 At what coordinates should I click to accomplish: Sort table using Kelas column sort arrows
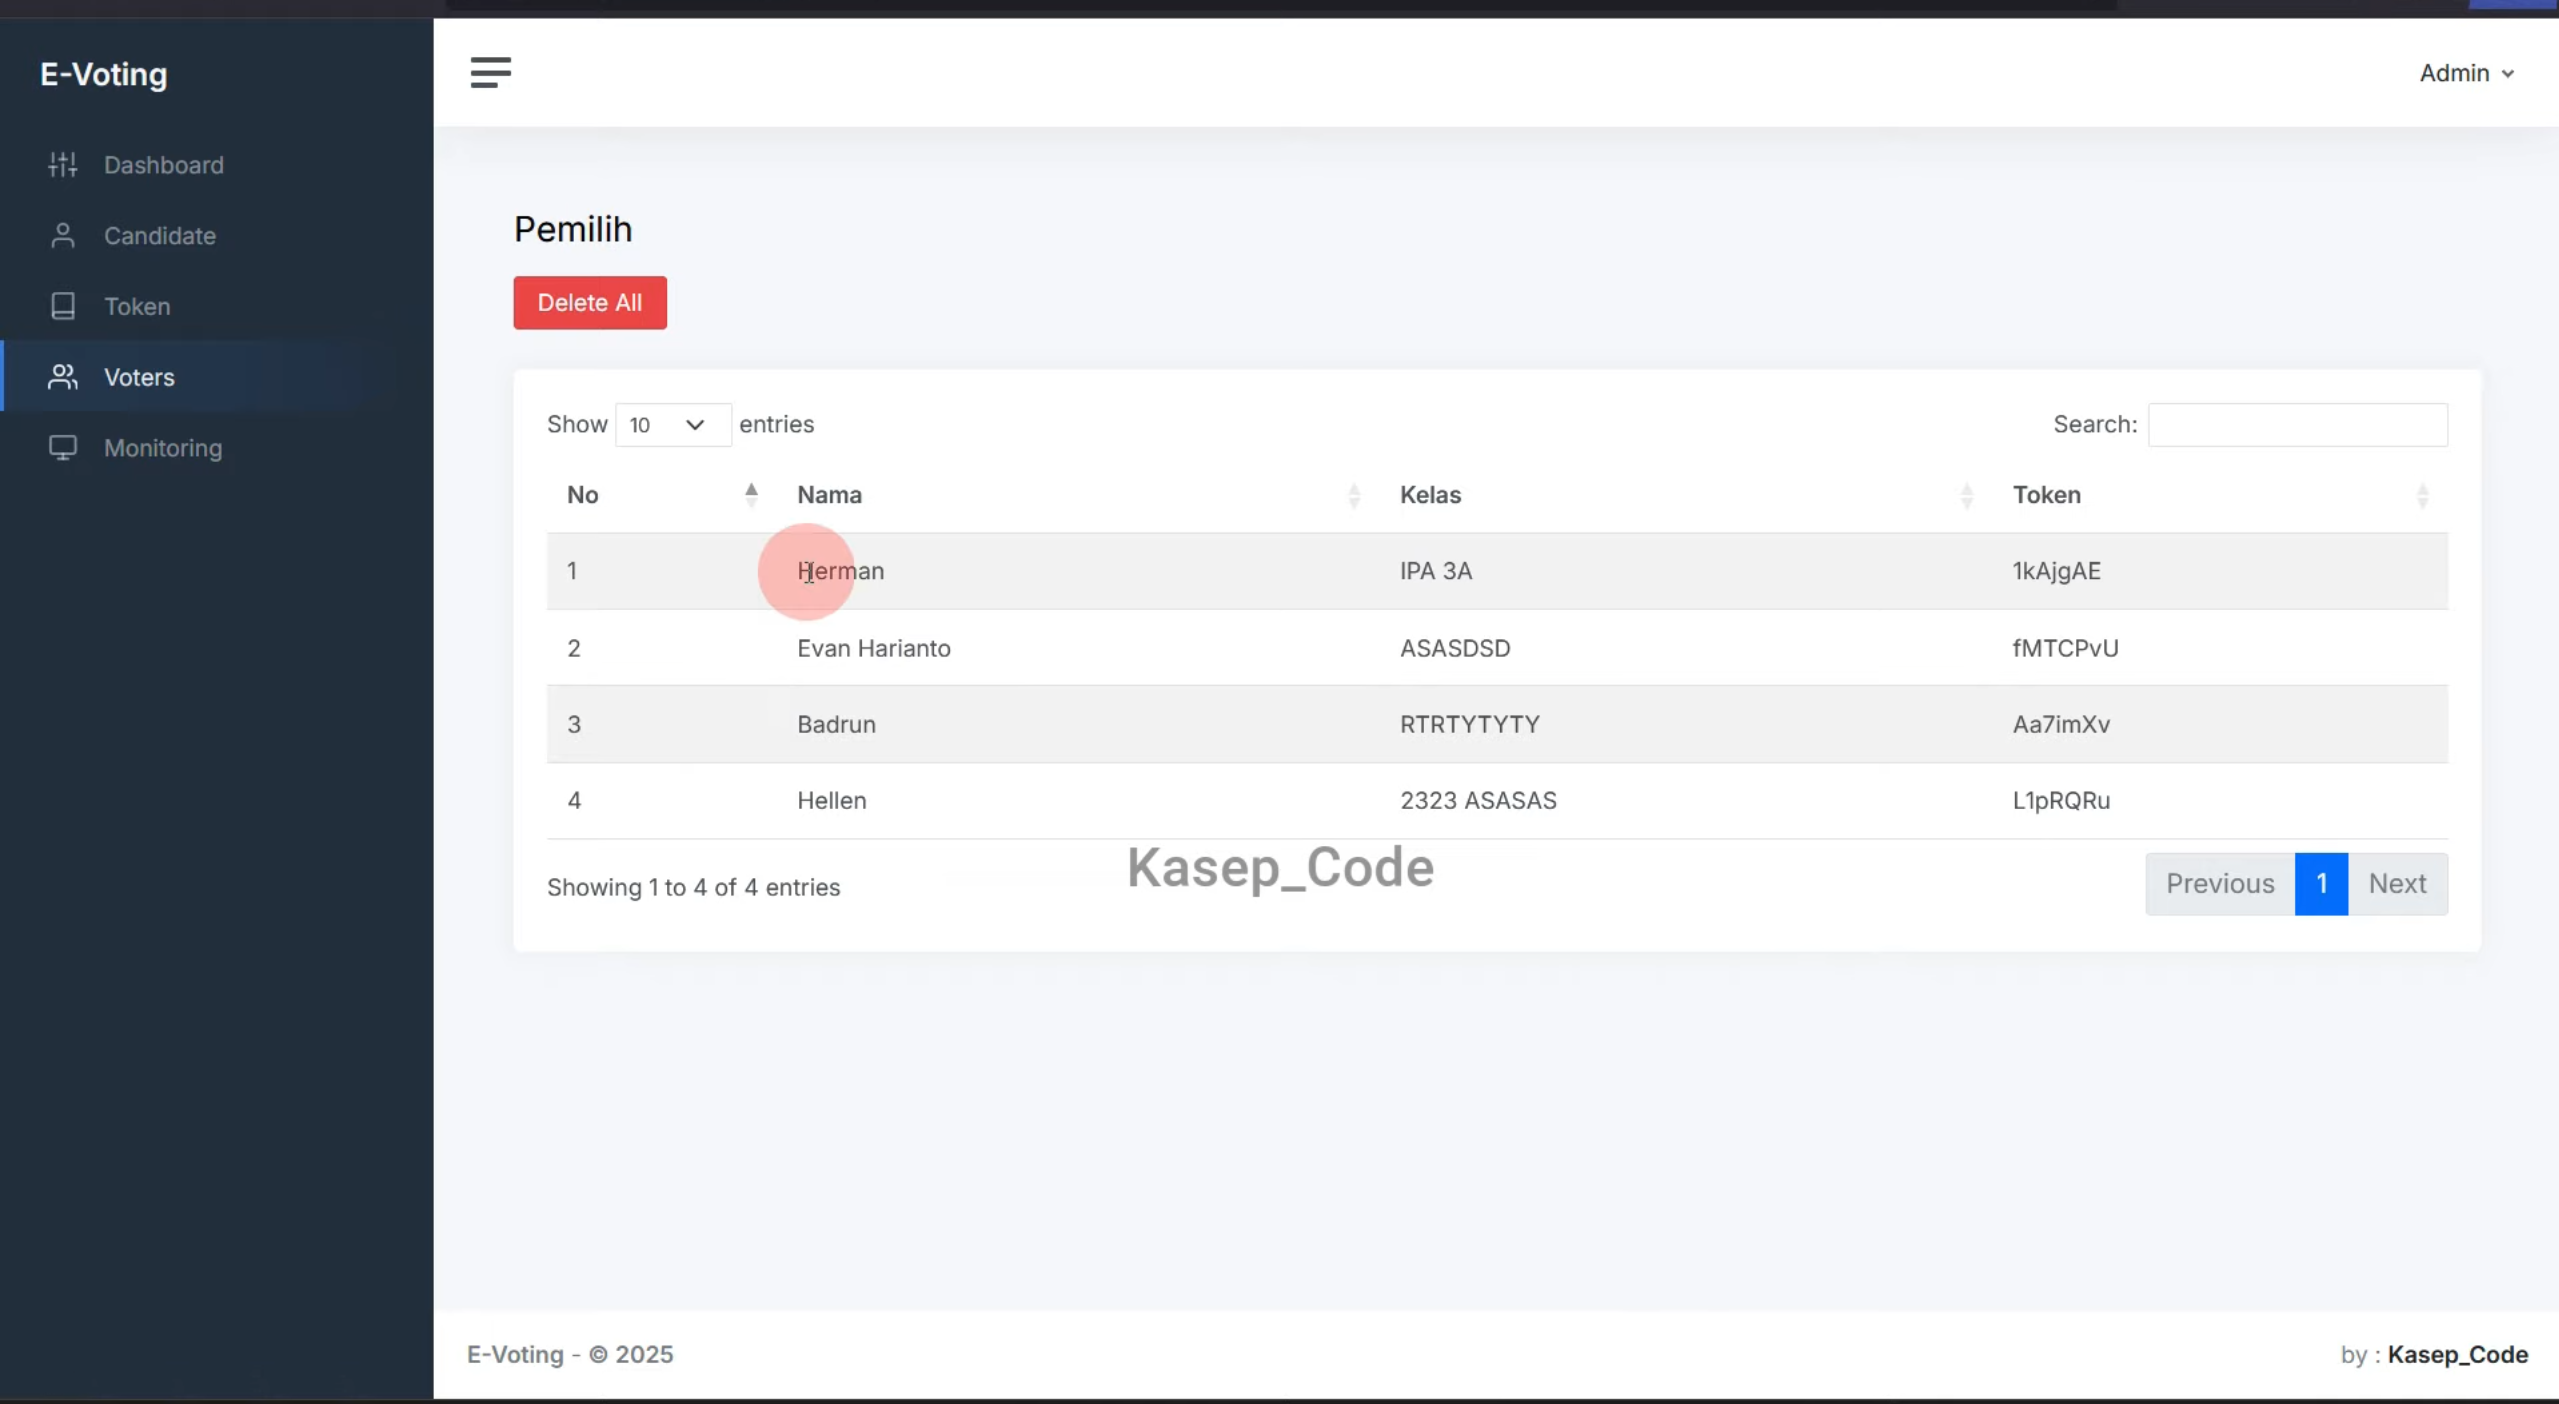click(x=1966, y=495)
